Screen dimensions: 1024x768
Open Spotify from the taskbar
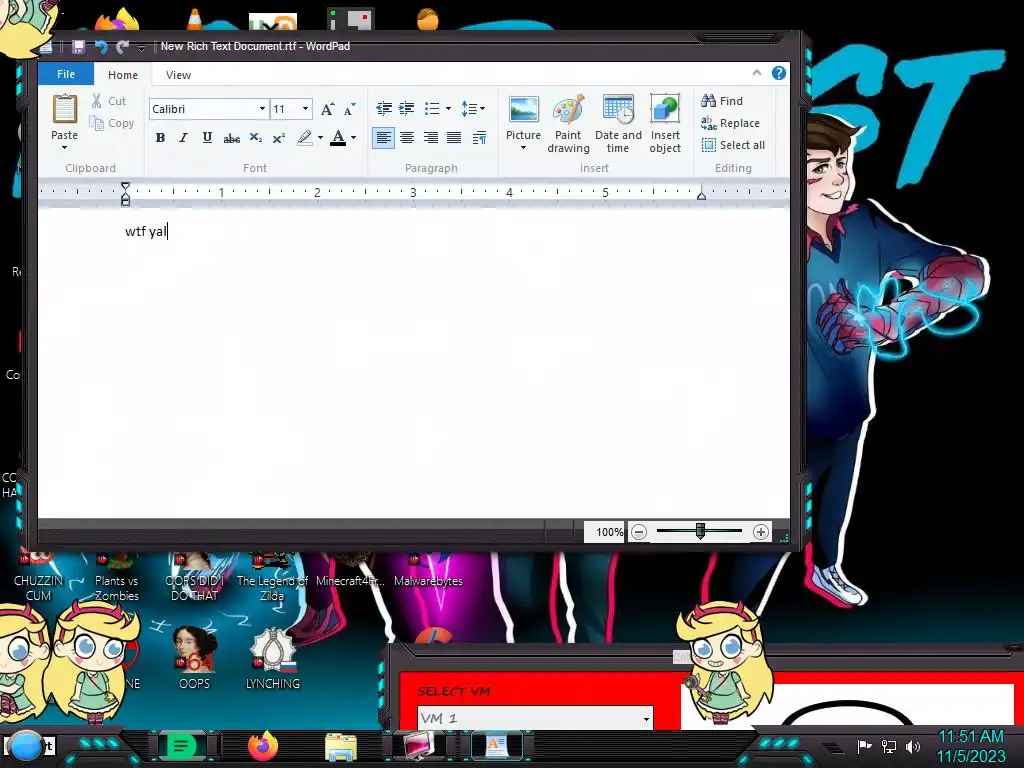coord(181,745)
